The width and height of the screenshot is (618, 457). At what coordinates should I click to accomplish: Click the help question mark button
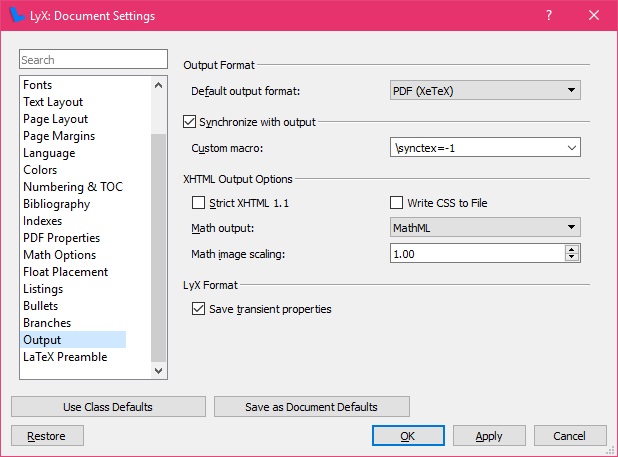(549, 15)
